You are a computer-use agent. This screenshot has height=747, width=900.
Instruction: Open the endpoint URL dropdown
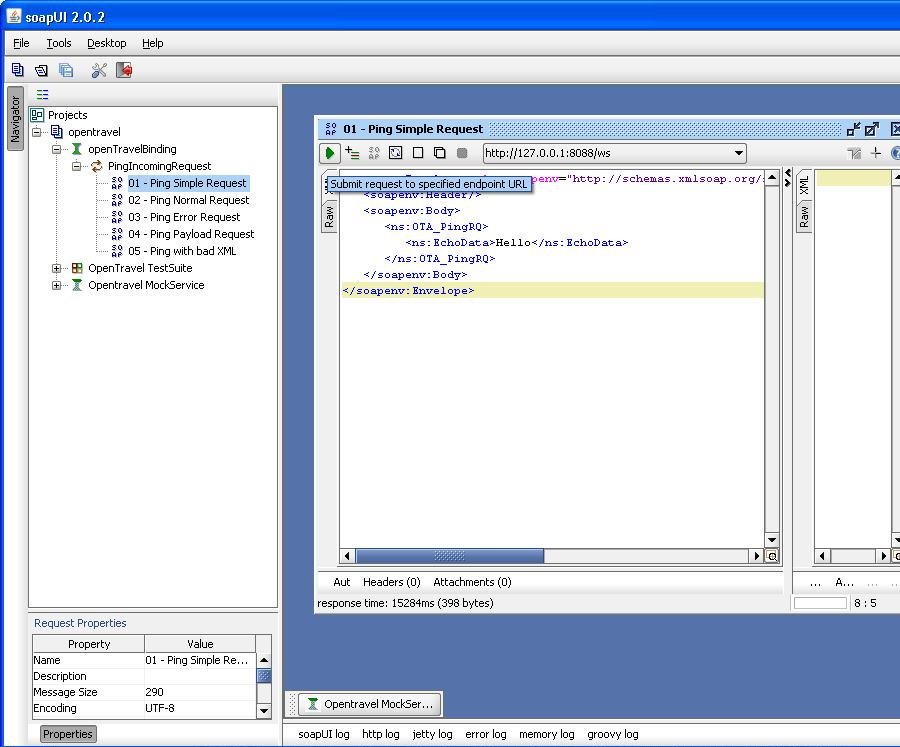coord(739,153)
